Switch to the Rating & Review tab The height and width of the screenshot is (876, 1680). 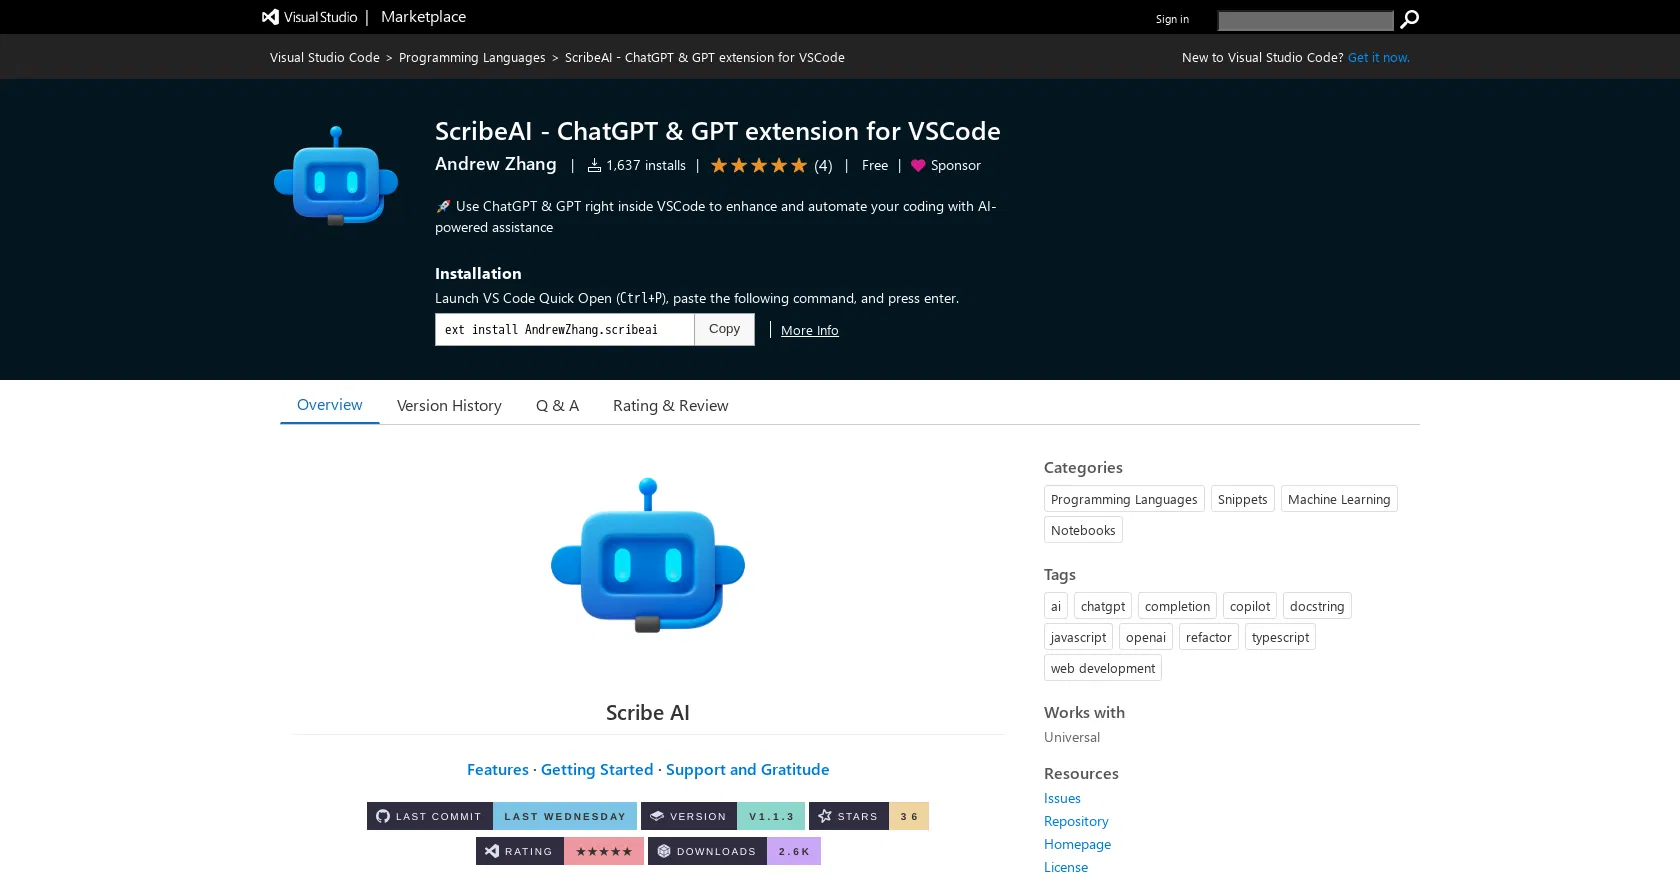pyautogui.click(x=670, y=405)
